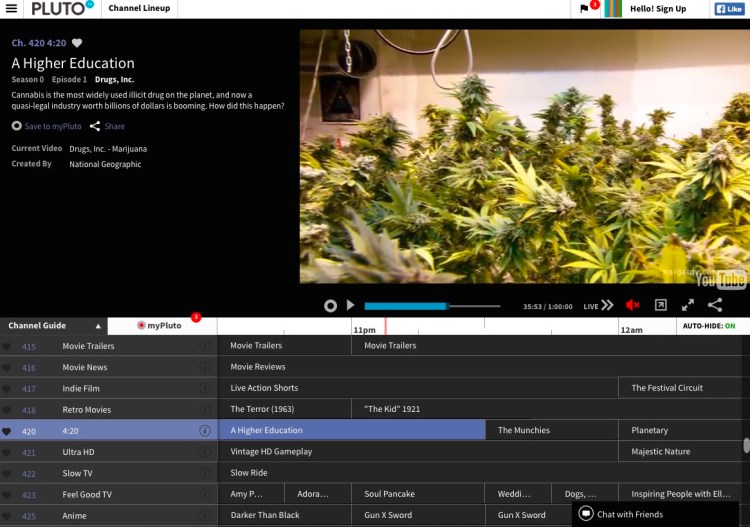Screen dimensions: 750x527
Task: Open Chat with Friends
Action: pos(655,515)
